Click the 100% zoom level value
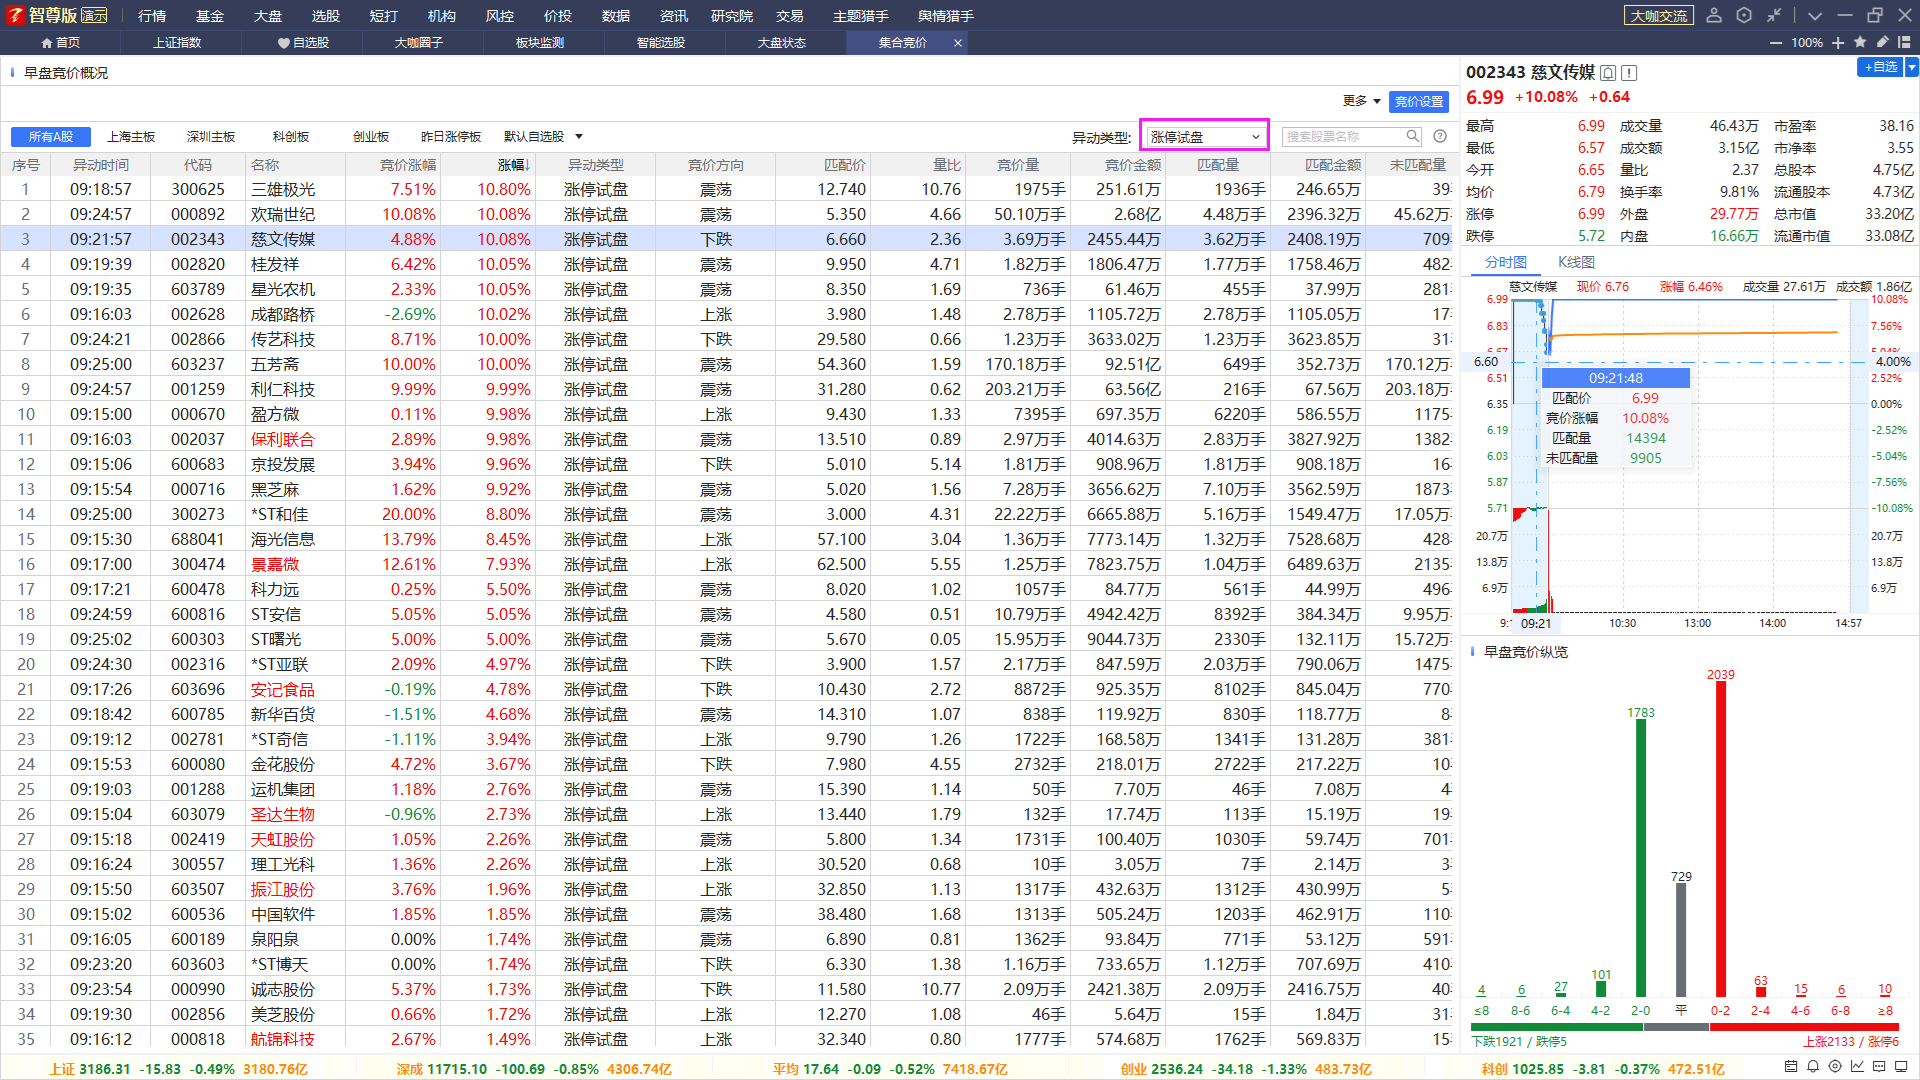Image resolution: width=1920 pixels, height=1080 pixels. tap(1807, 43)
